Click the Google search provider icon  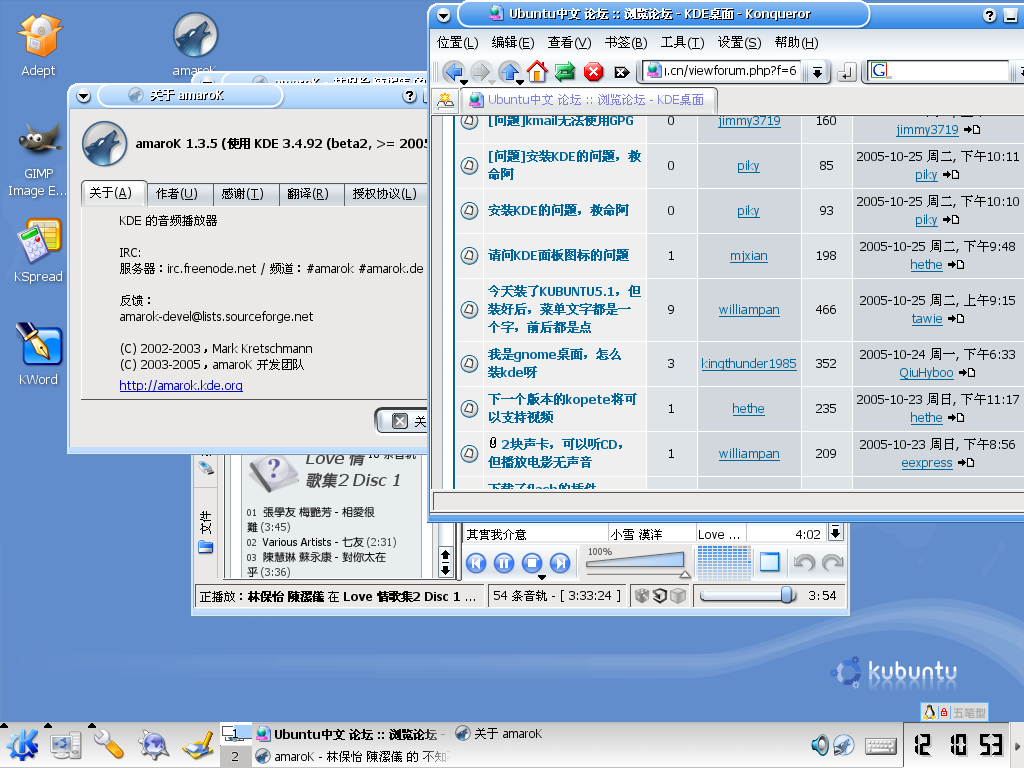[879, 71]
